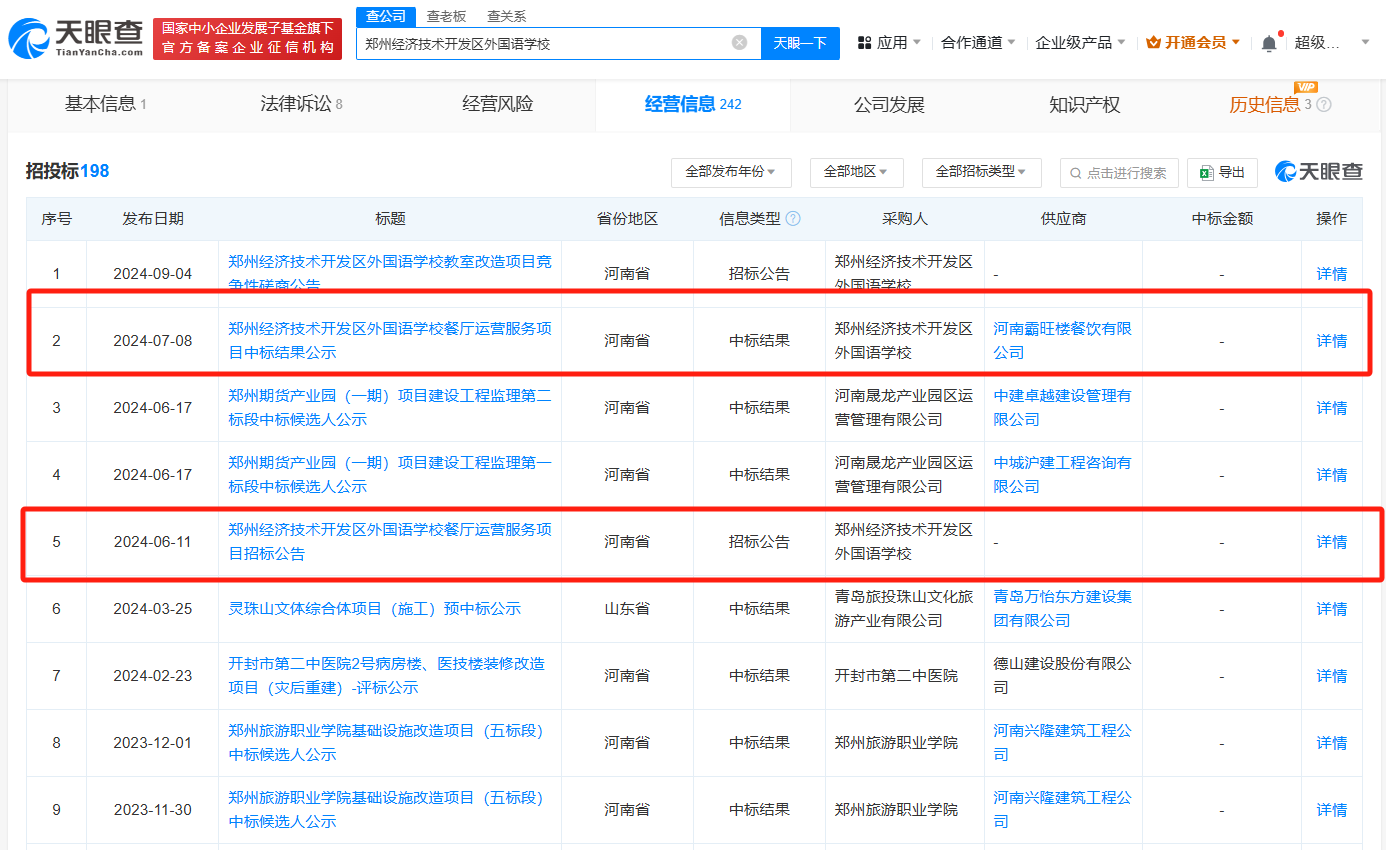This screenshot has height=850, width=1386.
Task: Click 详情 for row 8 dated 2023-12-01
Action: click(1331, 742)
